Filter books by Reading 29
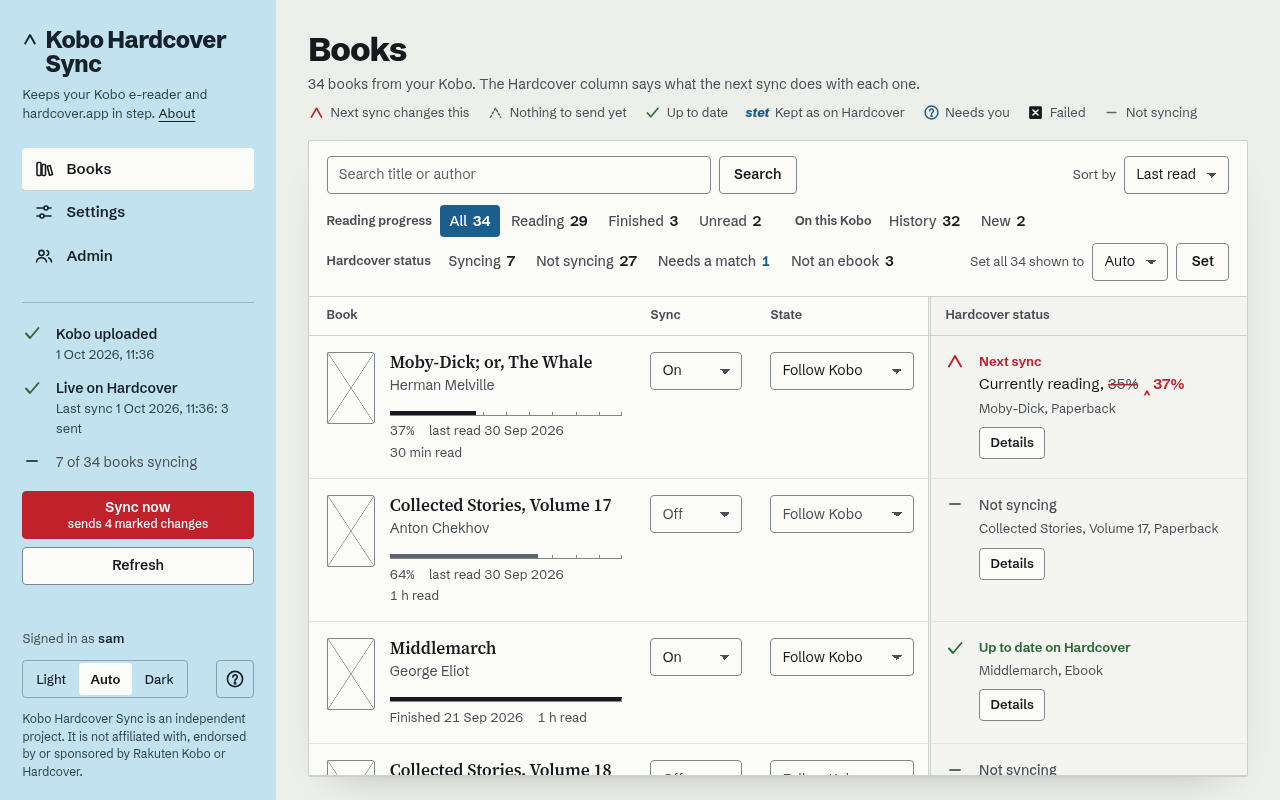The width and height of the screenshot is (1280, 800). point(549,221)
